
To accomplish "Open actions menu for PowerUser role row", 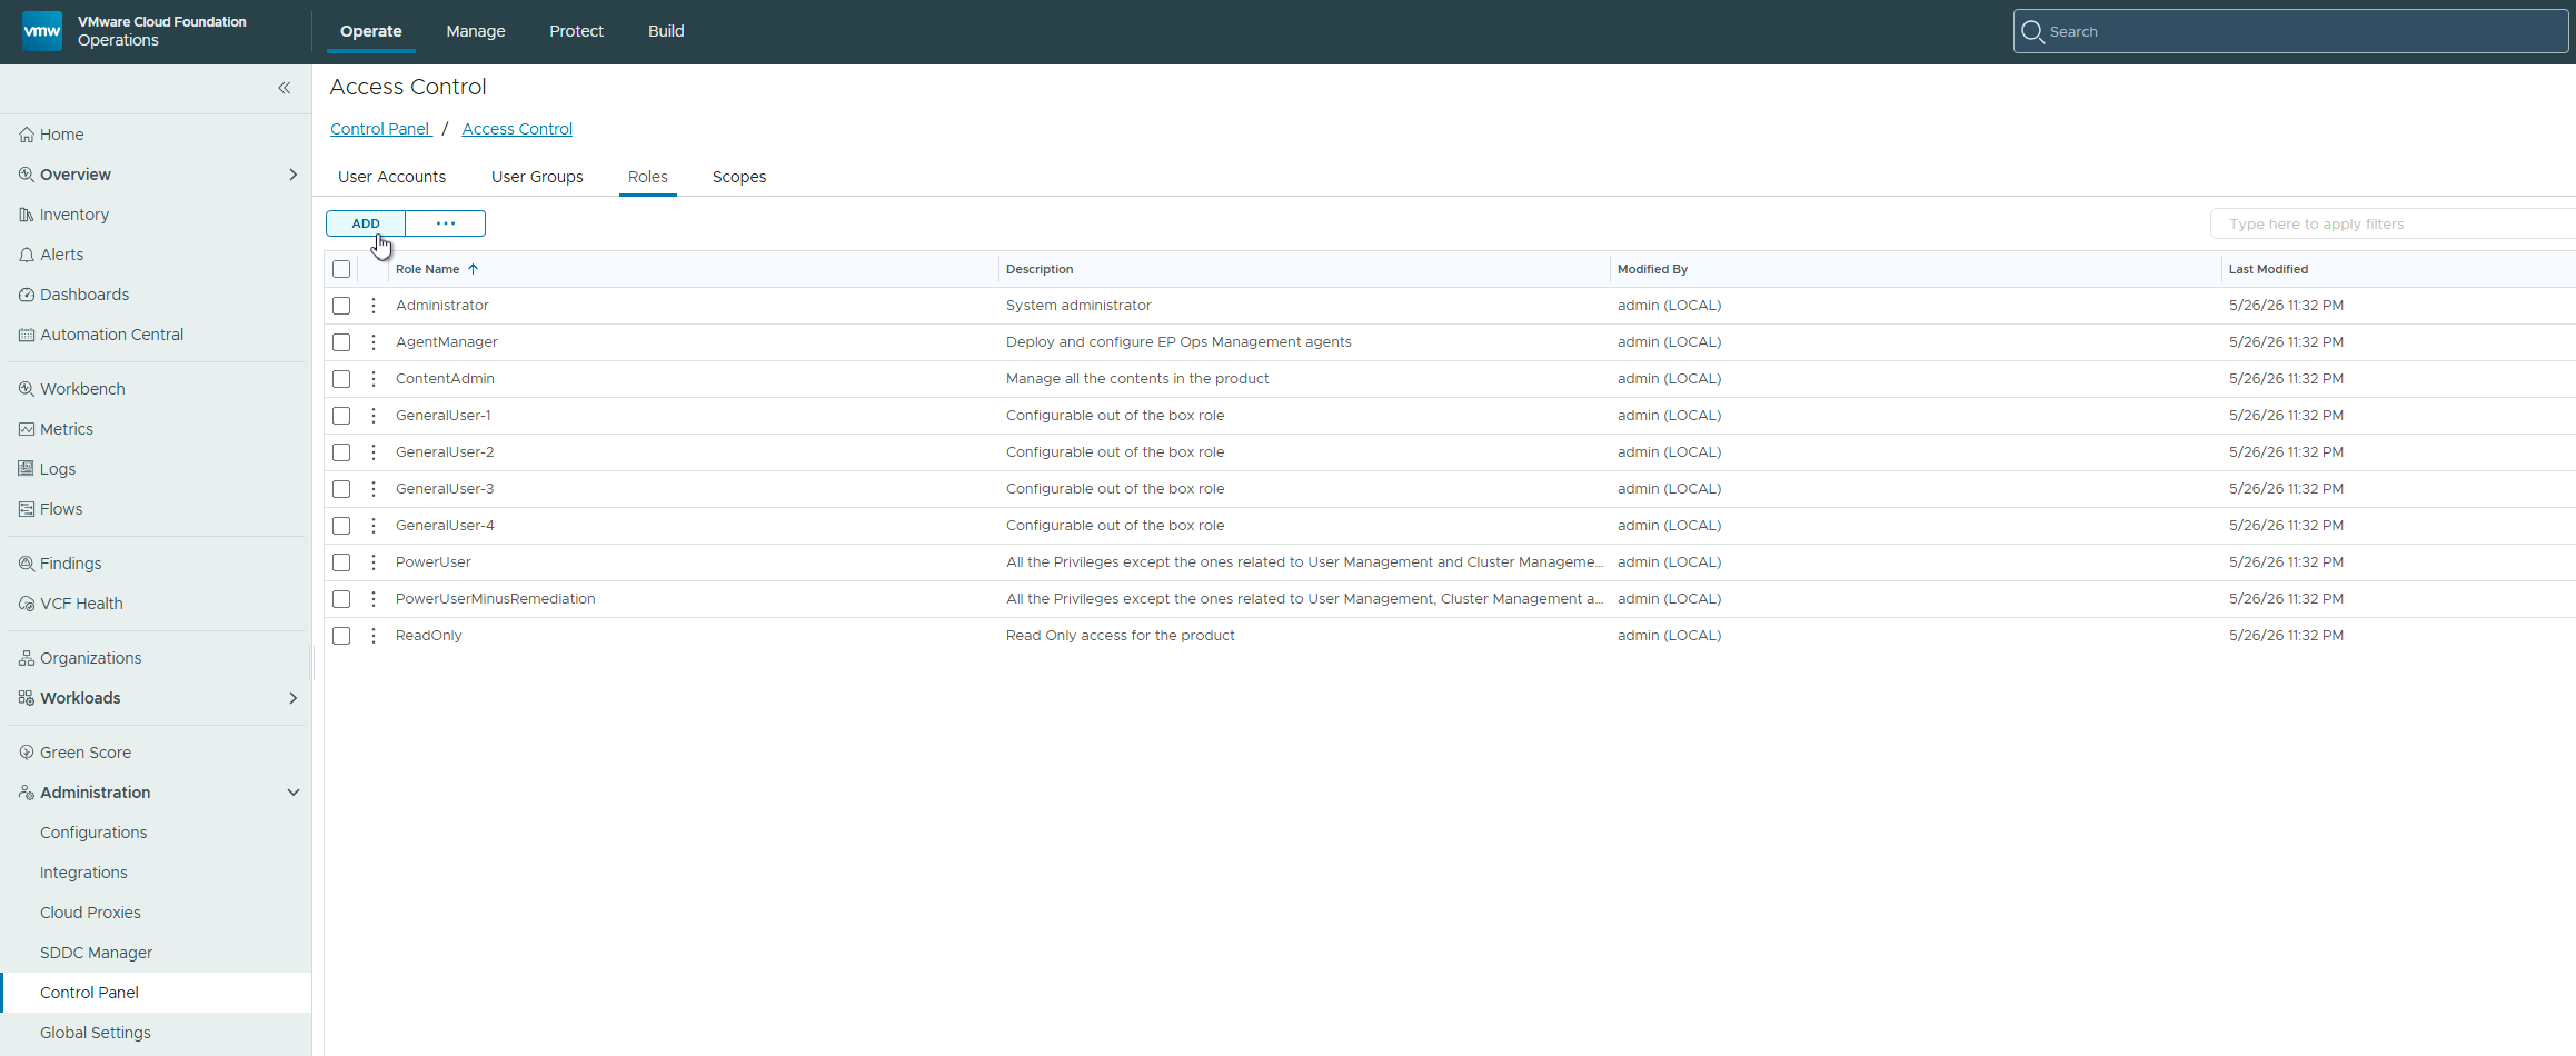I will (373, 562).
